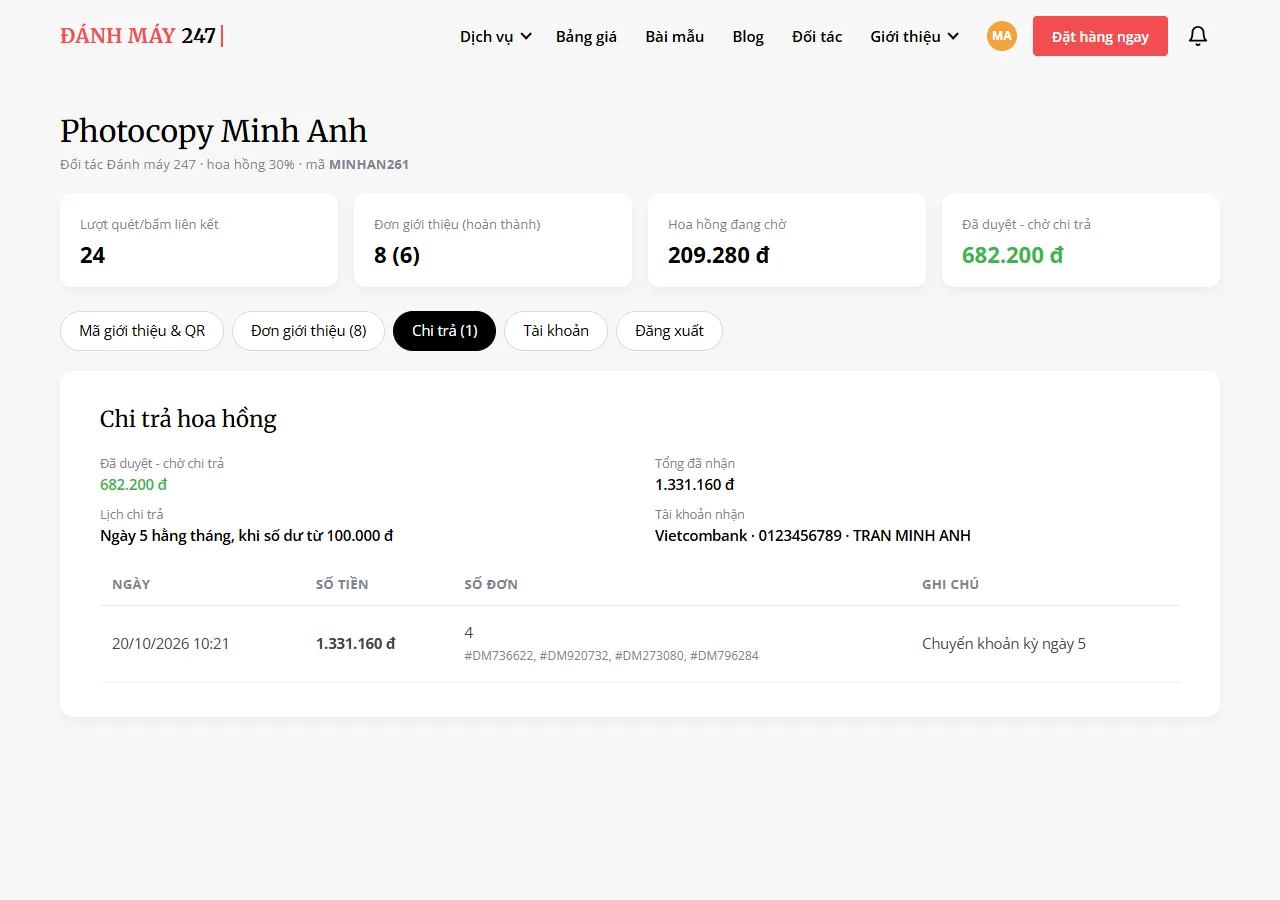This screenshot has width=1280, height=900.
Task: Click the Tổng đã nhận amount 1.331.160 đ
Action: click(x=695, y=485)
